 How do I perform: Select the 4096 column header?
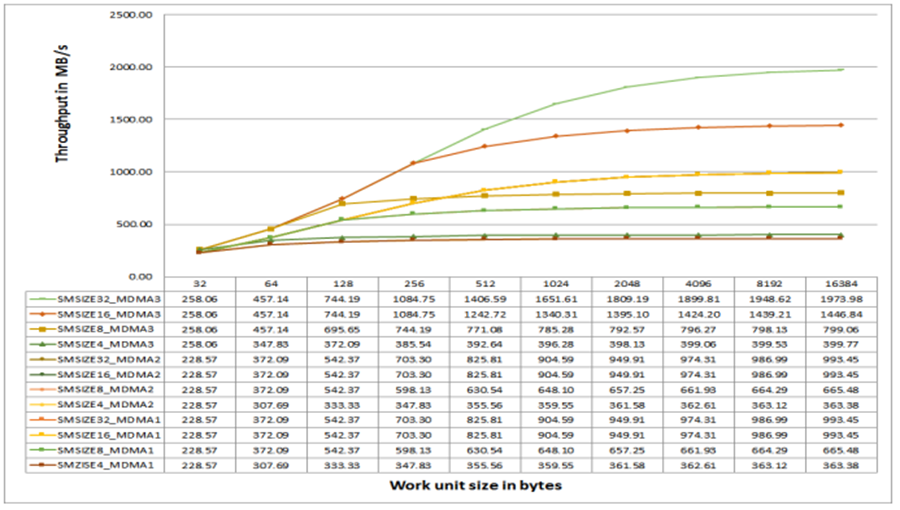(699, 283)
